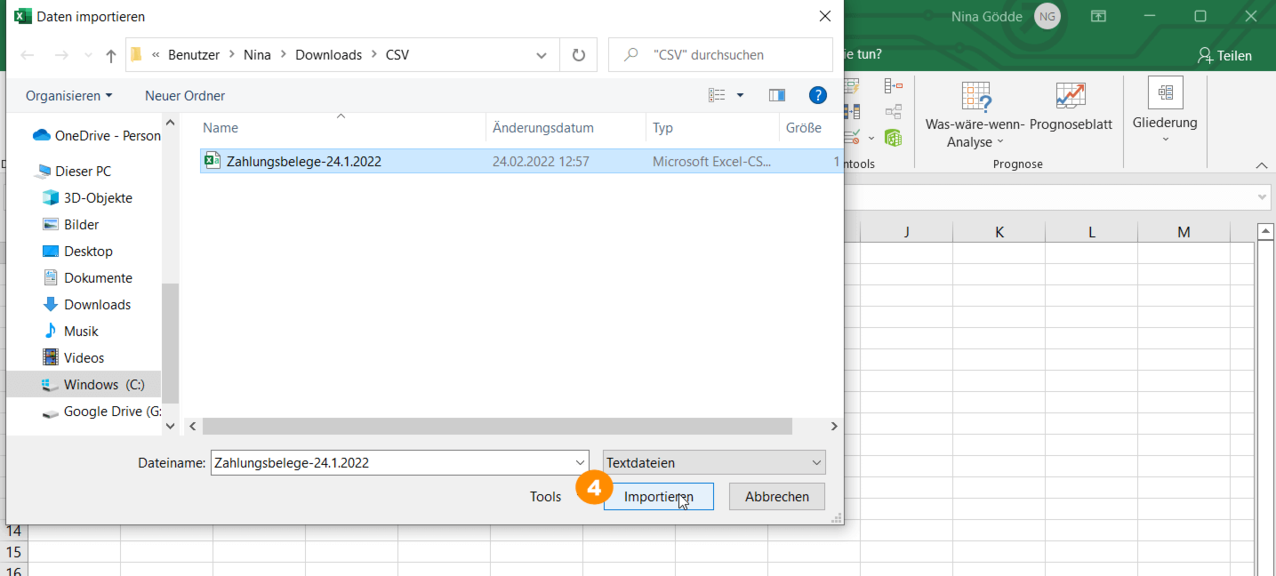The width and height of the screenshot is (1276, 576).
Task: Open Bilder folder in sidebar
Action: tap(70, 225)
